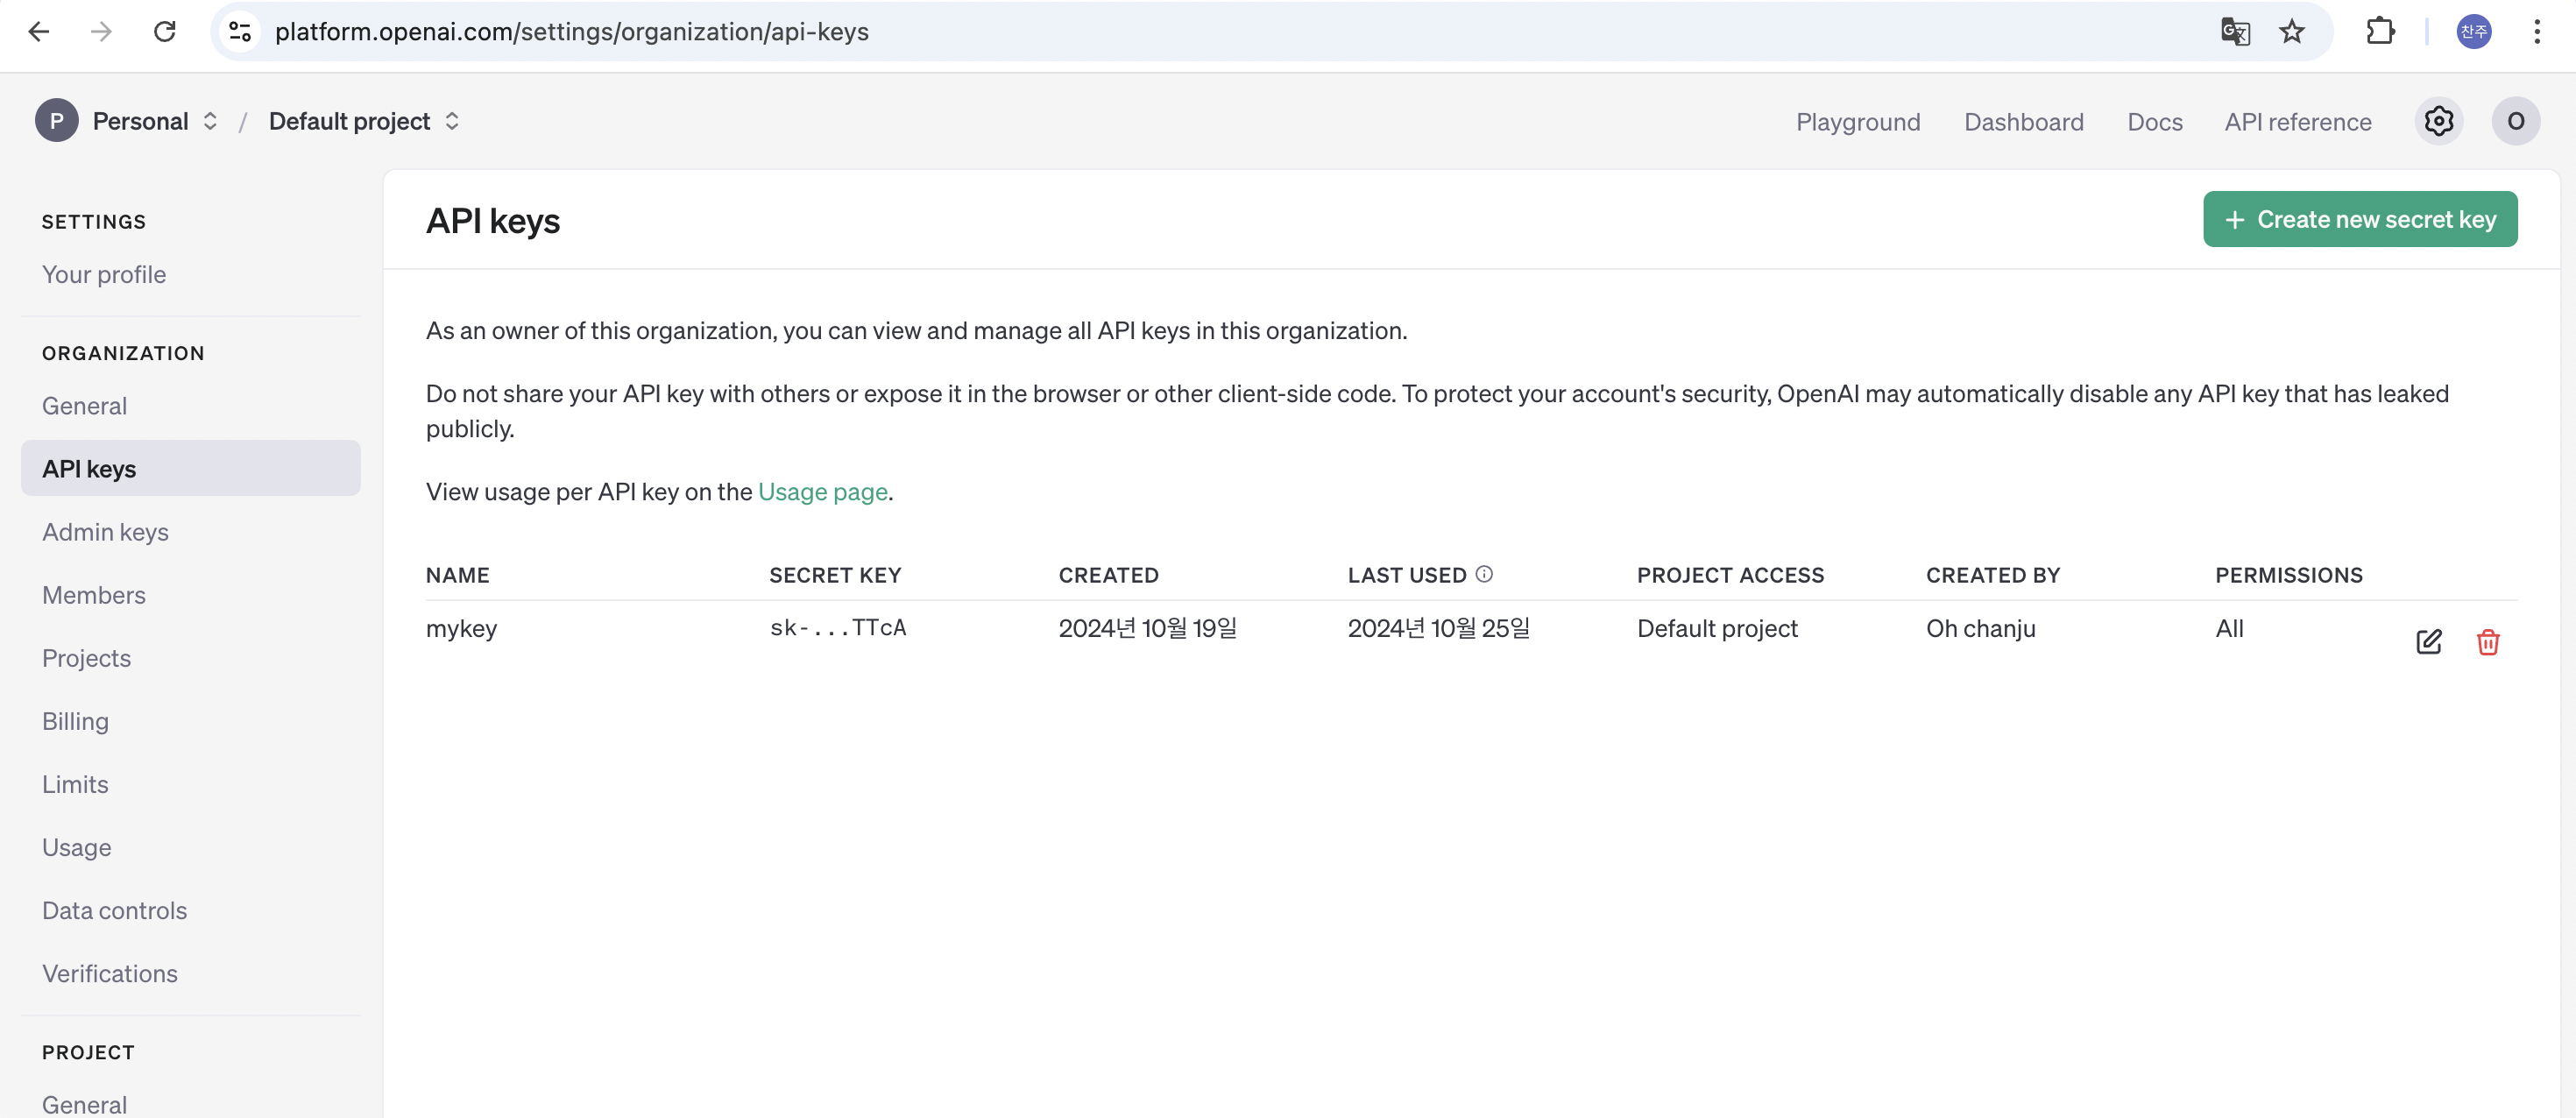Go to Billing settings
The width and height of the screenshot is (2576, 1118).
(x=75, y=721)
